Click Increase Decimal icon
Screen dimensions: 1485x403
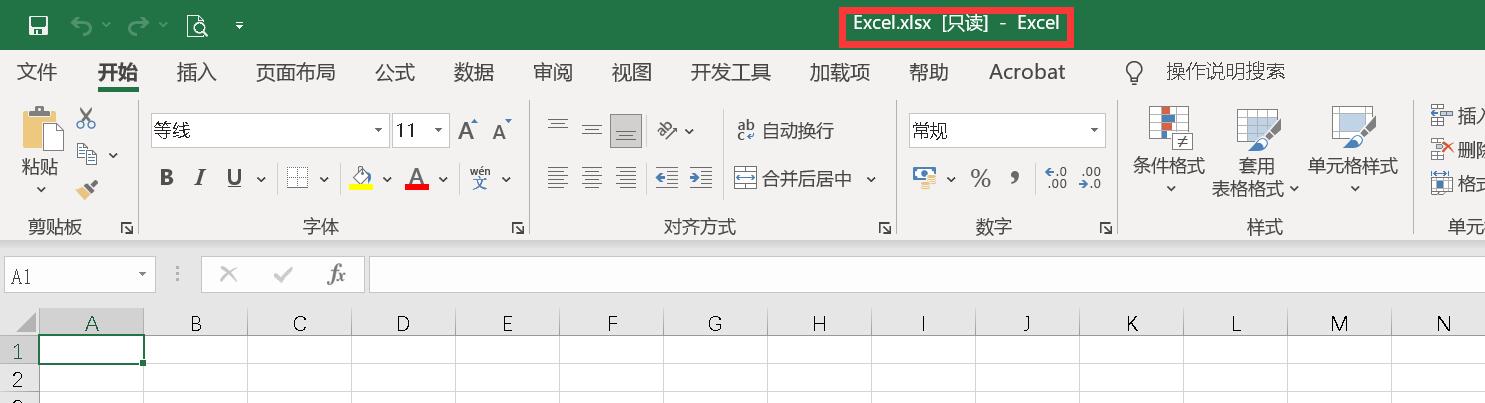pyautogui.click(x=1055, y=178)
